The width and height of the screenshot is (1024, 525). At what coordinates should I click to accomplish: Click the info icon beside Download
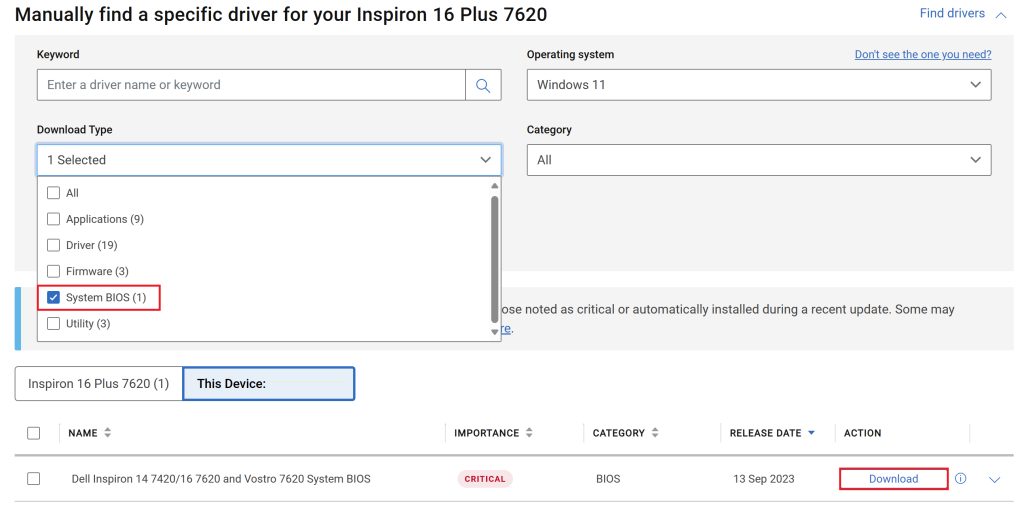coord(961,479)
